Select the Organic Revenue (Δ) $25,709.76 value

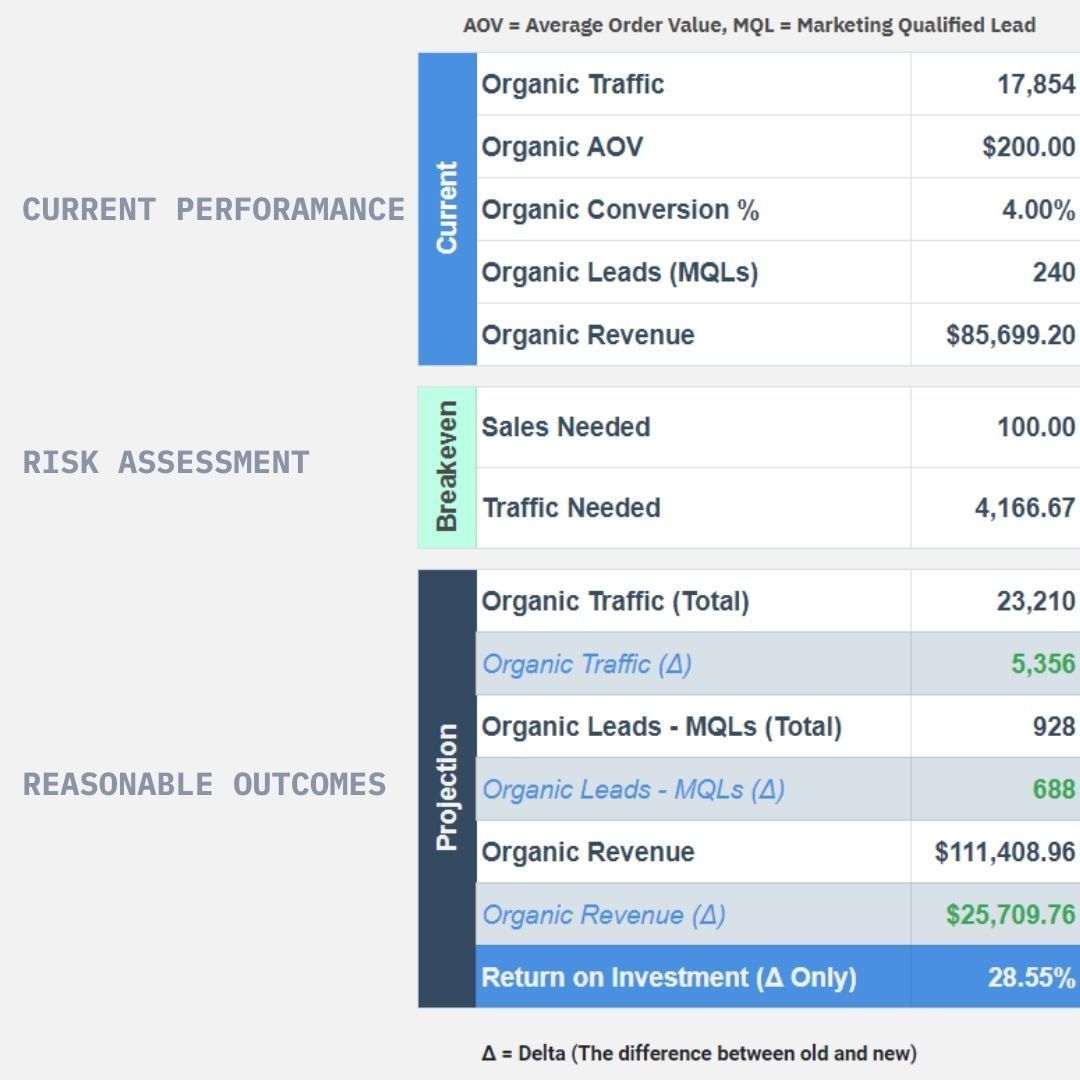1010,915
